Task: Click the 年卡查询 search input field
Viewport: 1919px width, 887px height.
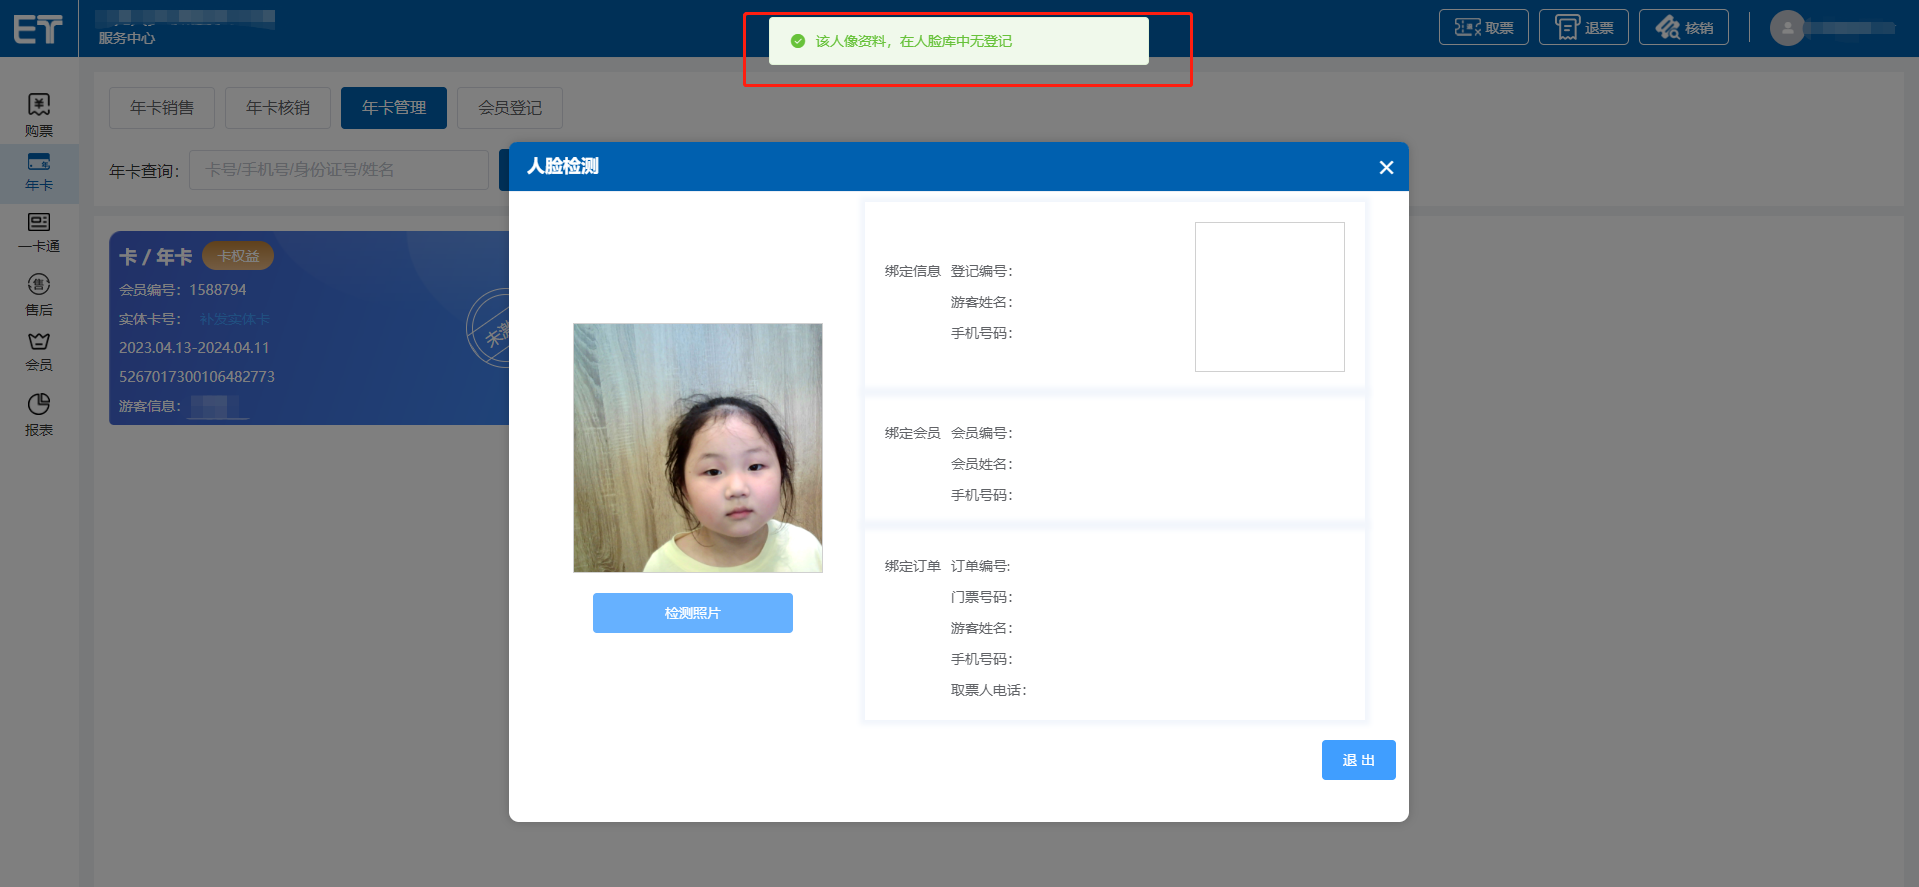Action: click(x=338, y=170)
